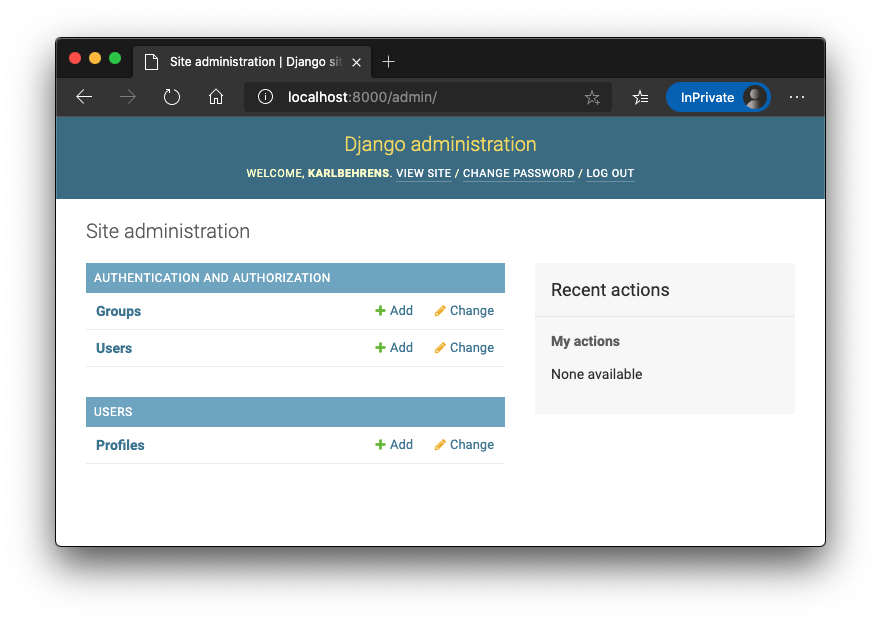Open the USERS app section header
Image resolution: width=881 pixels, height=620 pixels.
click(x=113, y=412)
